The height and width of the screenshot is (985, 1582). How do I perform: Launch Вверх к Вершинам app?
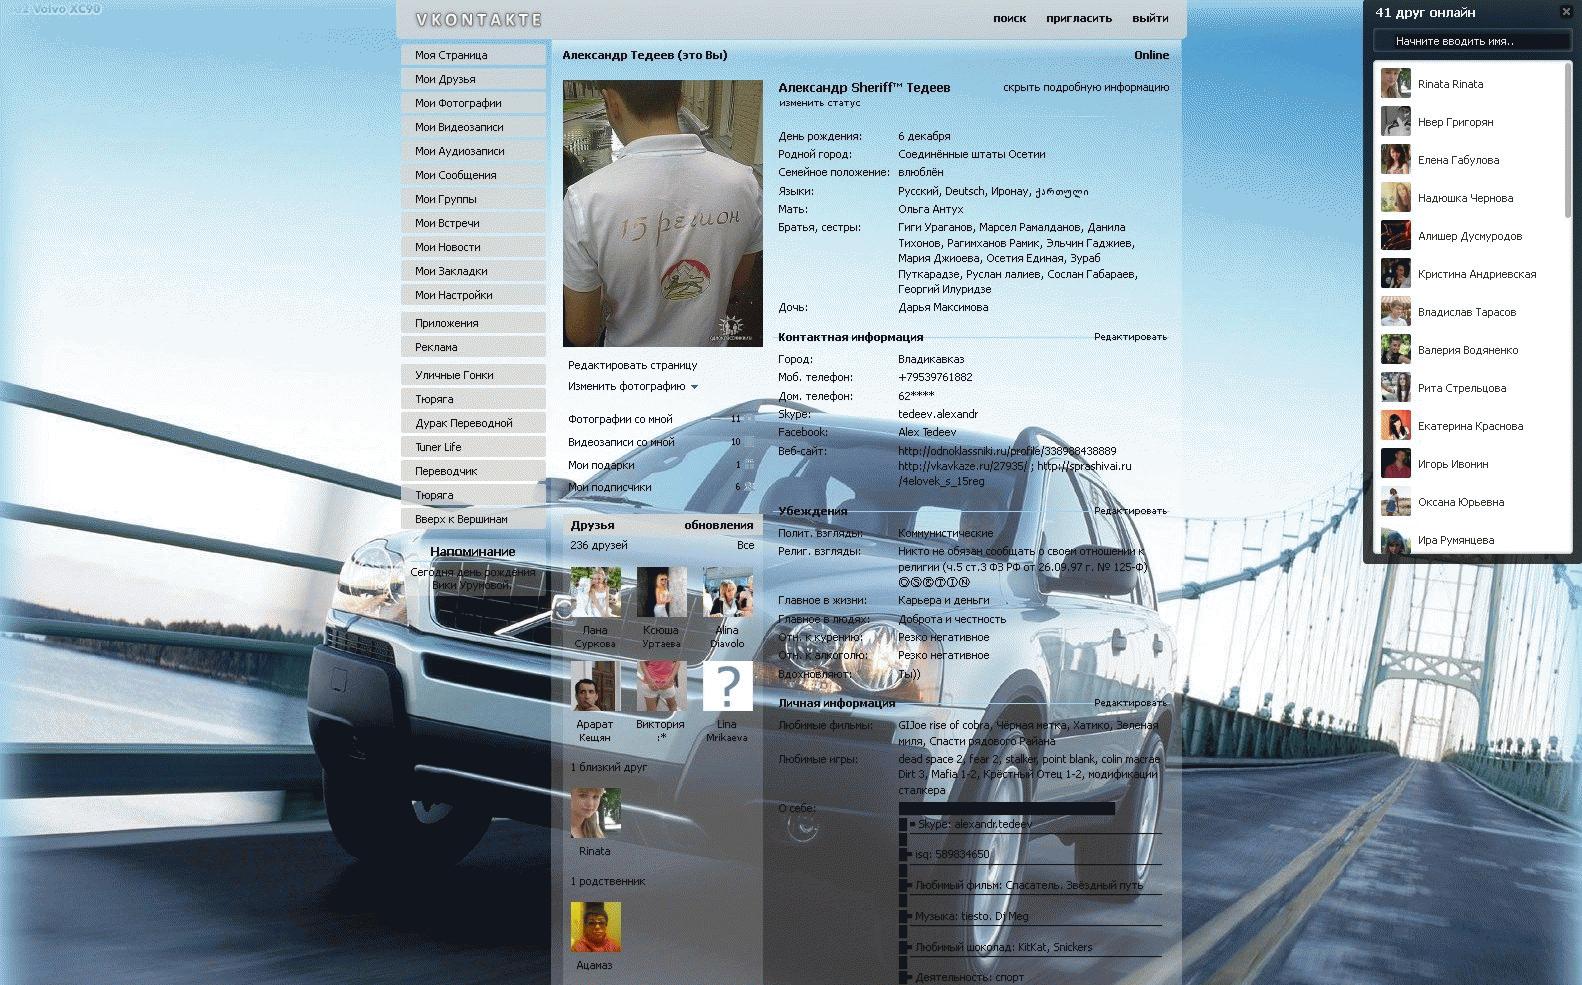click(x=473, y=519)
